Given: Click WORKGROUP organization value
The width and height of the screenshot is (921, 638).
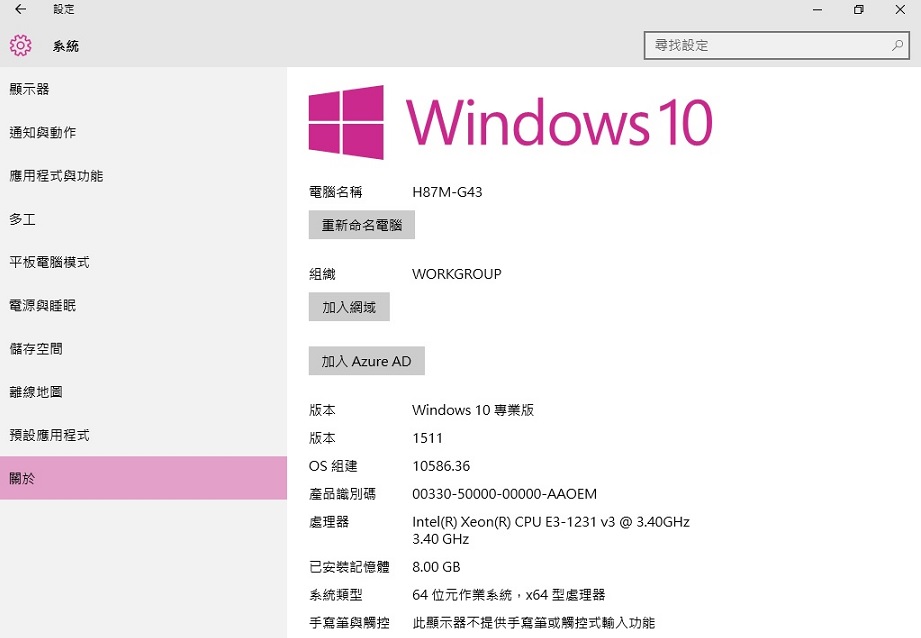Looking at the screenshot, I should coord(456,274).
